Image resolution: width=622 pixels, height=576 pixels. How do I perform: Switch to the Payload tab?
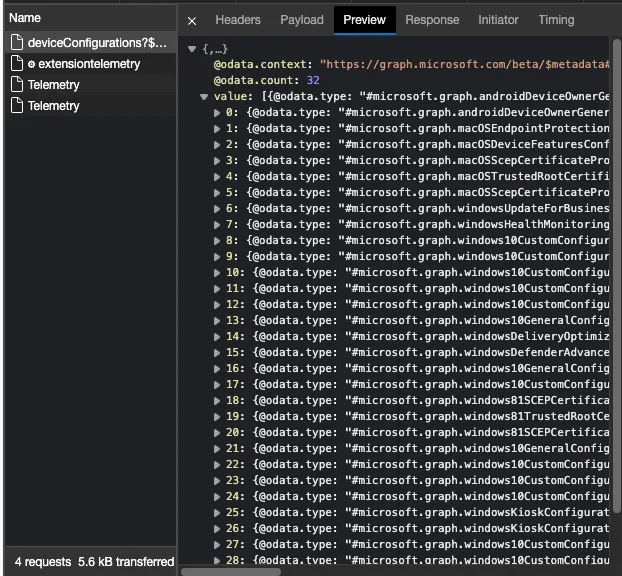(301, 20)
